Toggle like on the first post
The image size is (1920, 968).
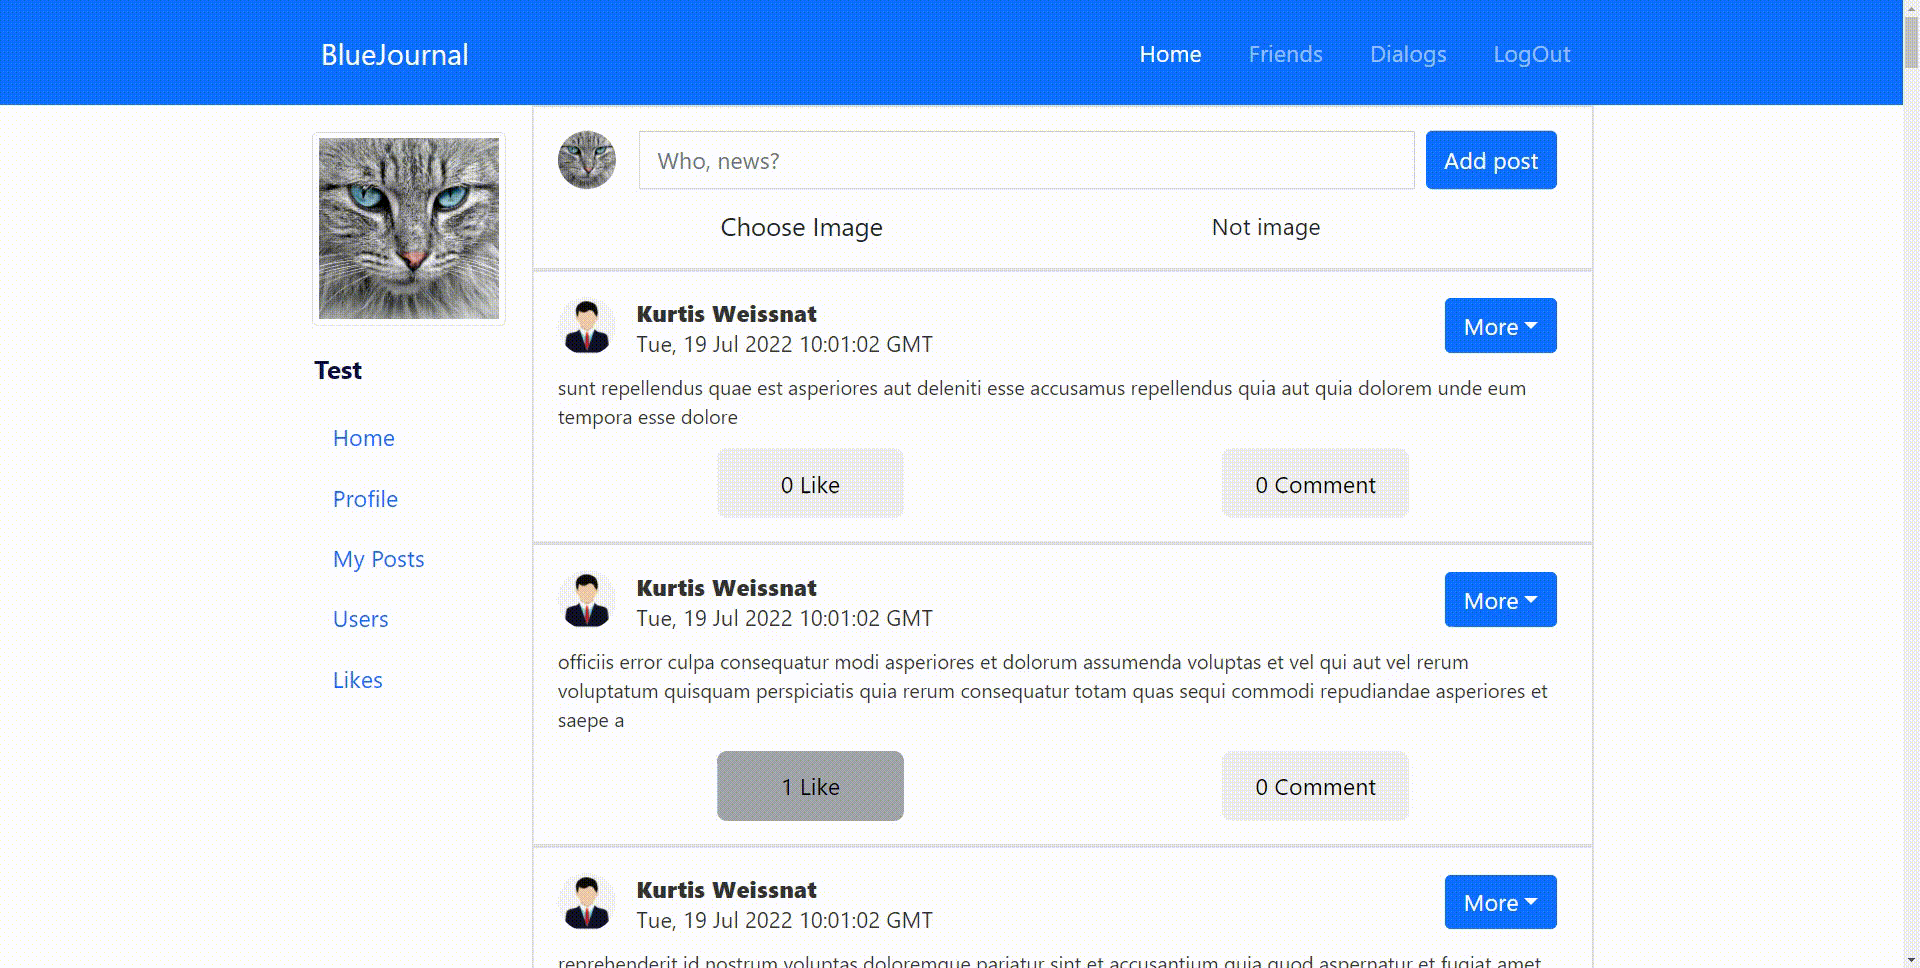(810, 484)
